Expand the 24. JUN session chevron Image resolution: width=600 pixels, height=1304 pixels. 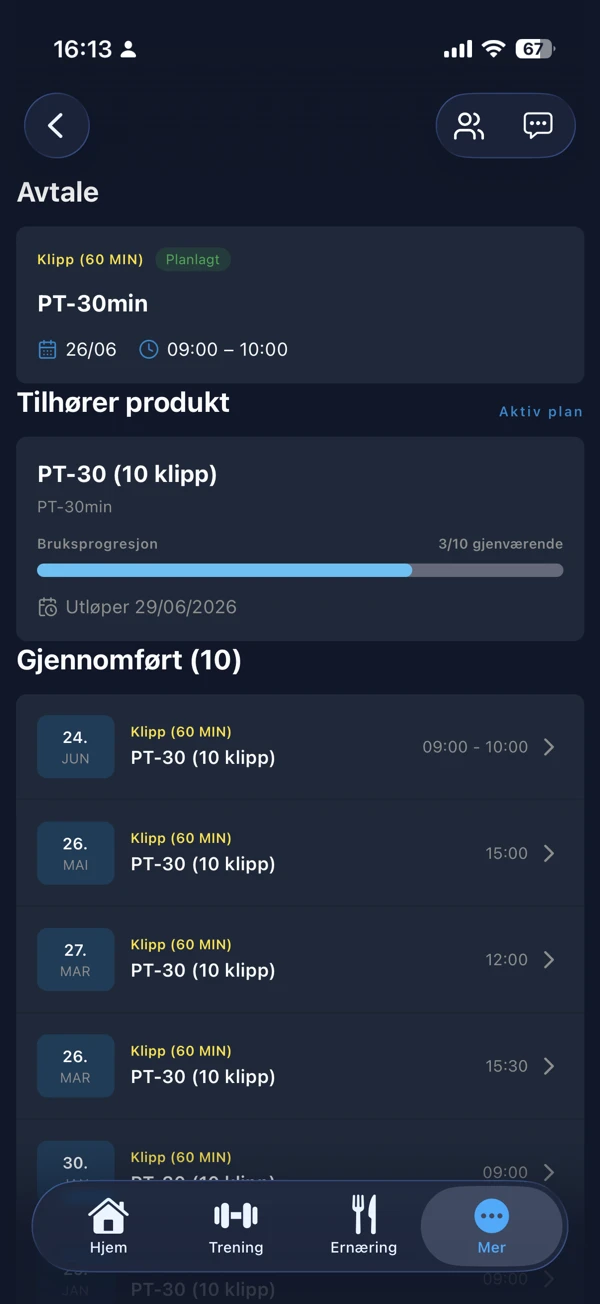[549, 747]
